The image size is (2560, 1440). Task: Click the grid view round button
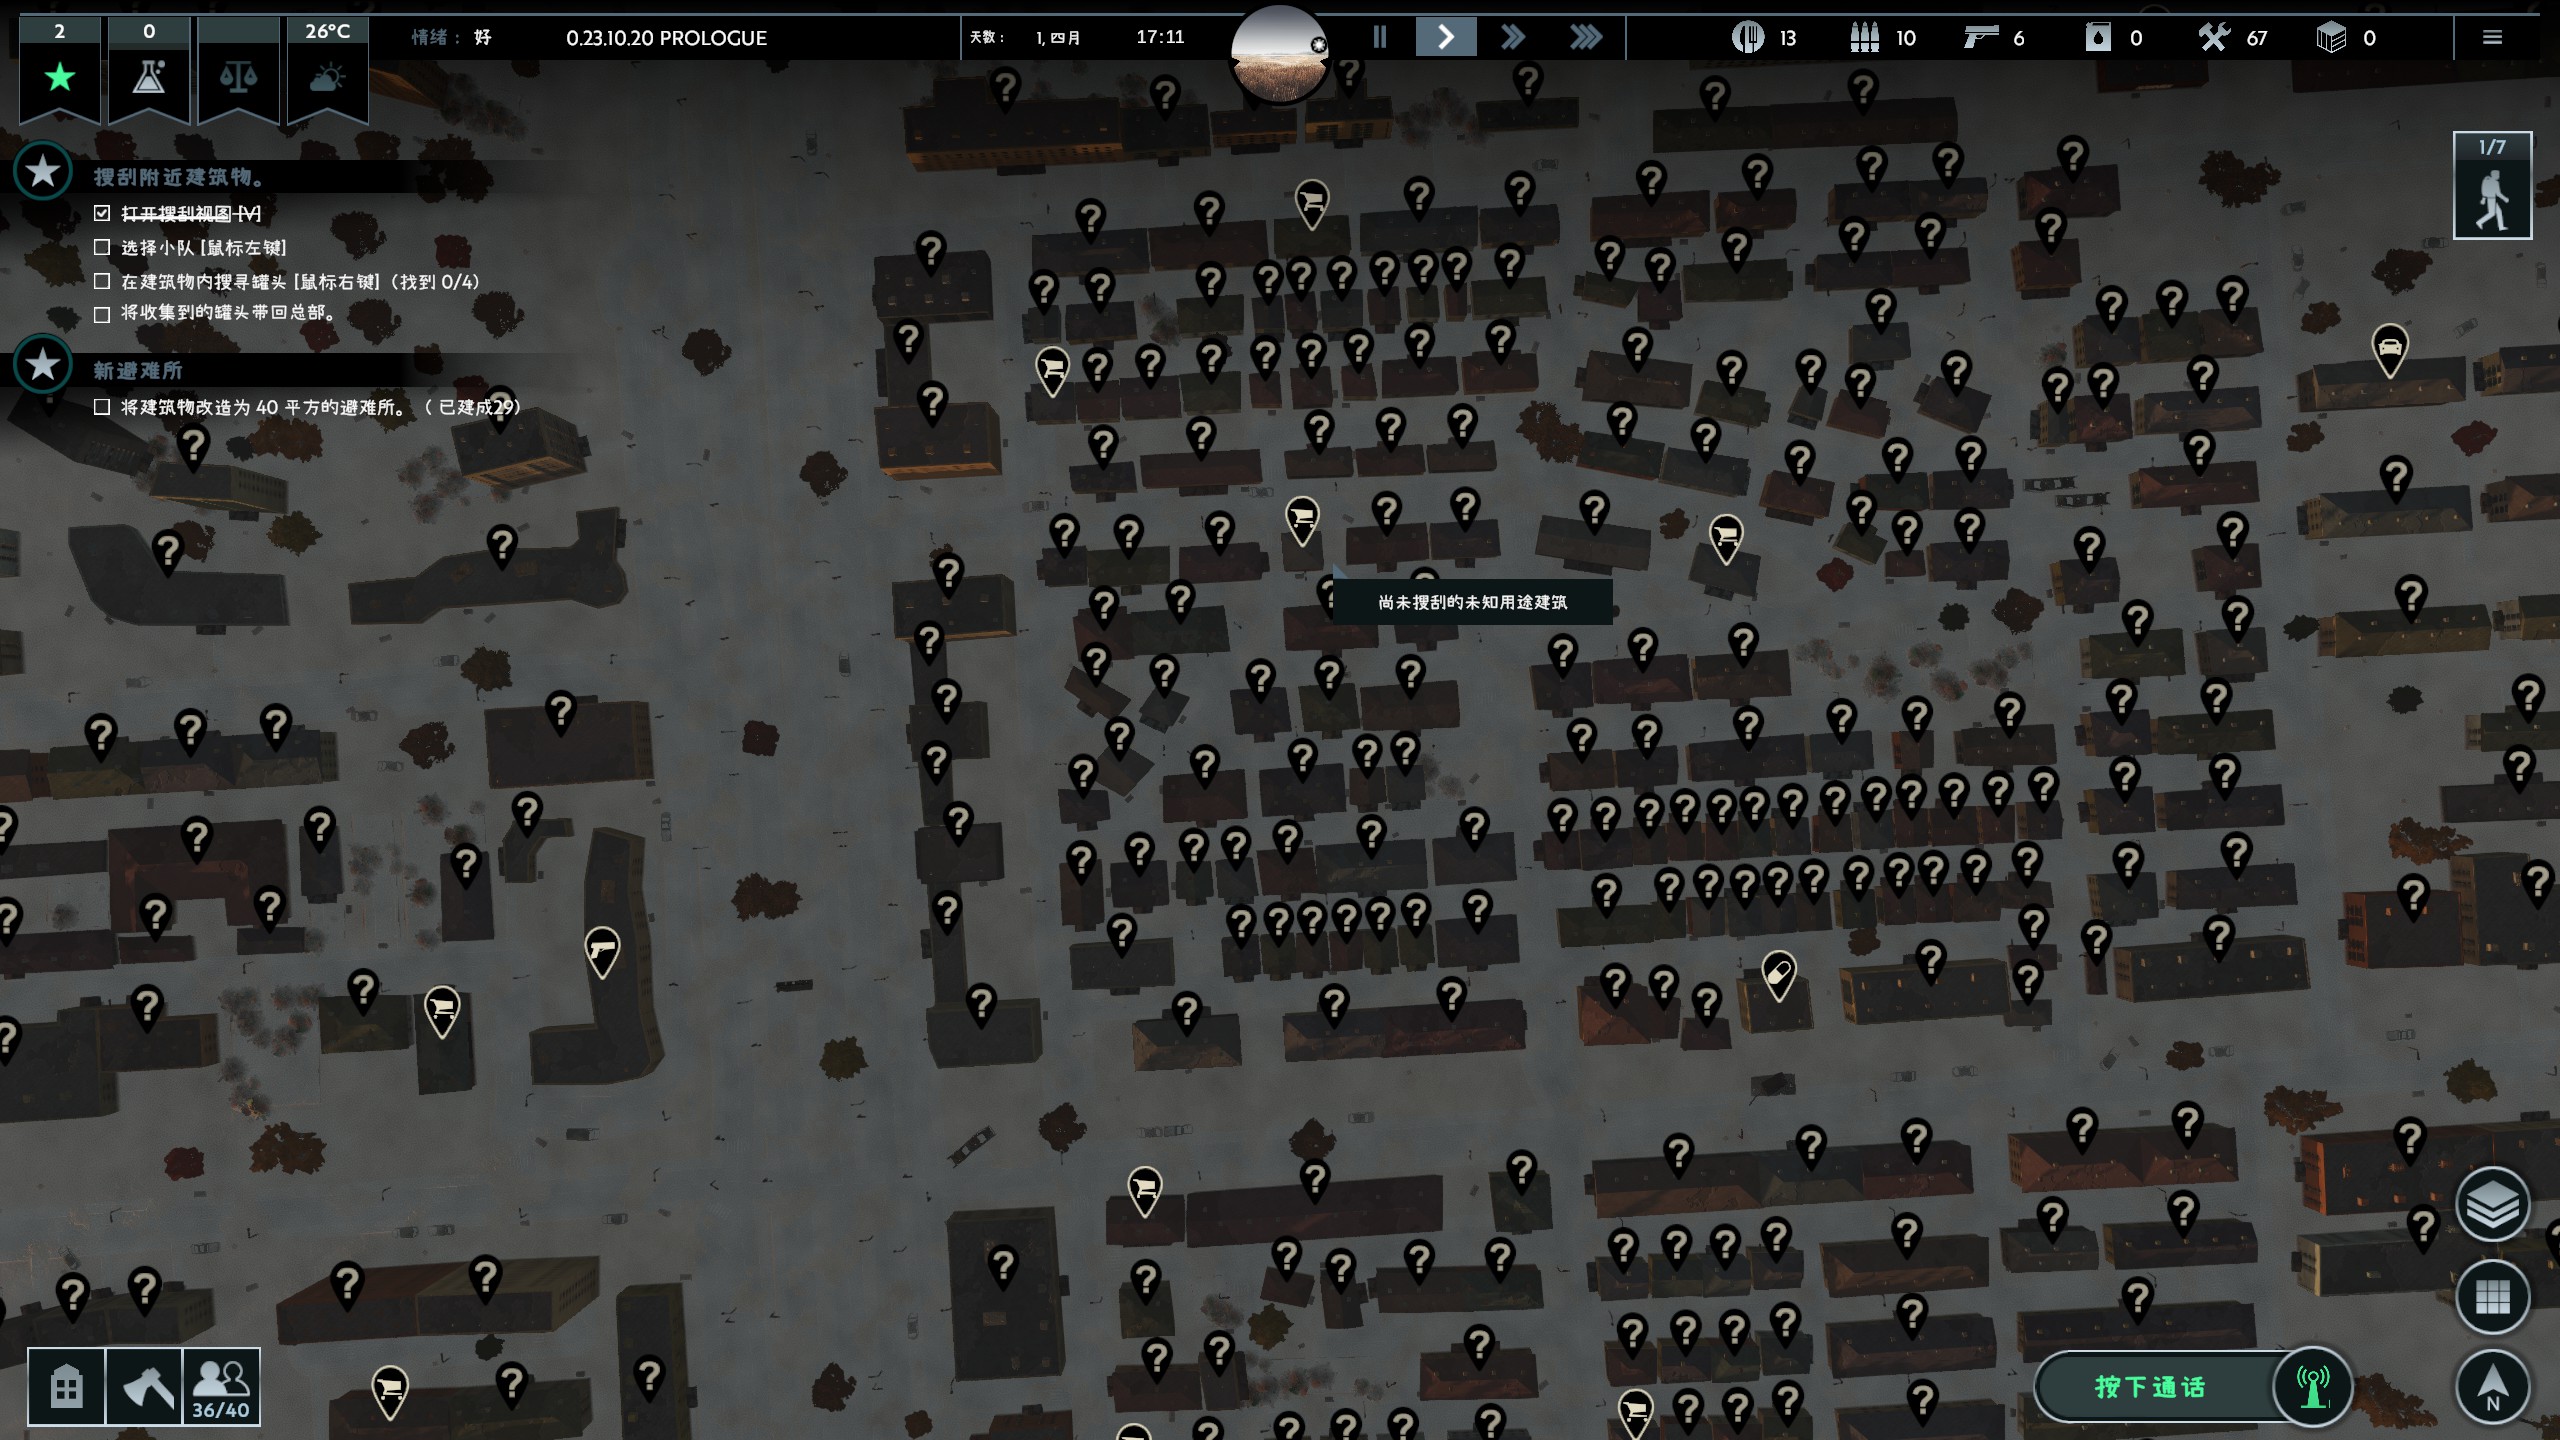(x=2492, y=1297)
